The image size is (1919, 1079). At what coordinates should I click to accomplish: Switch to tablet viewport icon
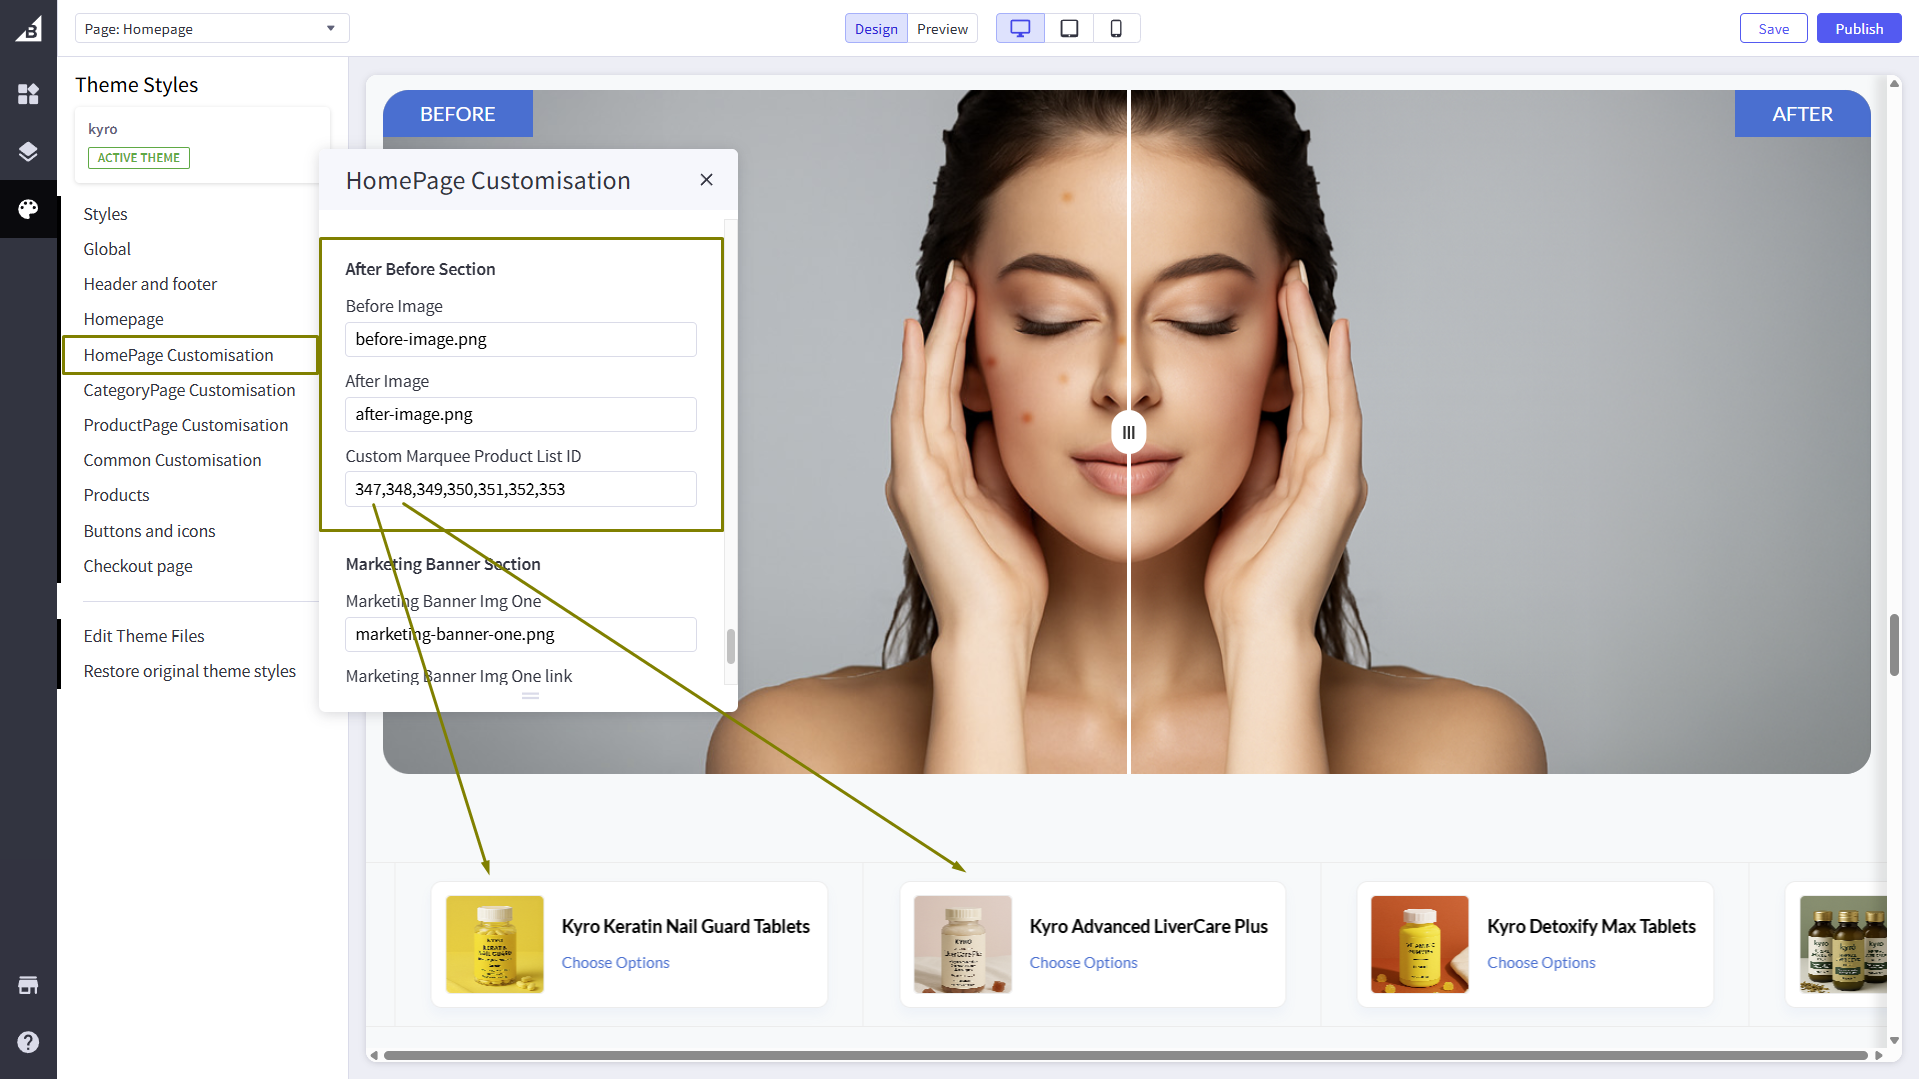pos(1069,29)
